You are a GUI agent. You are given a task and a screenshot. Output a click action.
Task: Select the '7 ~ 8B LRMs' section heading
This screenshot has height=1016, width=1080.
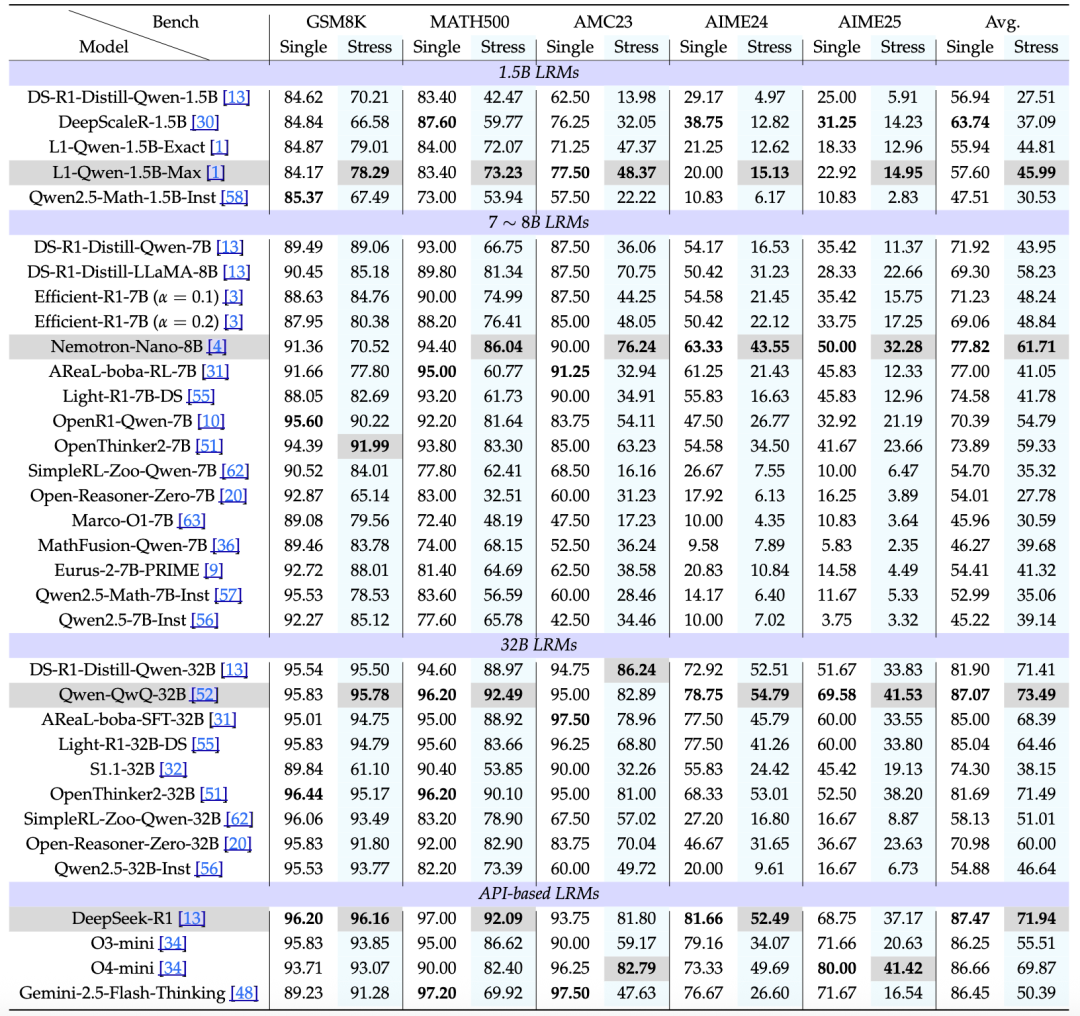[x=539, y=222]
